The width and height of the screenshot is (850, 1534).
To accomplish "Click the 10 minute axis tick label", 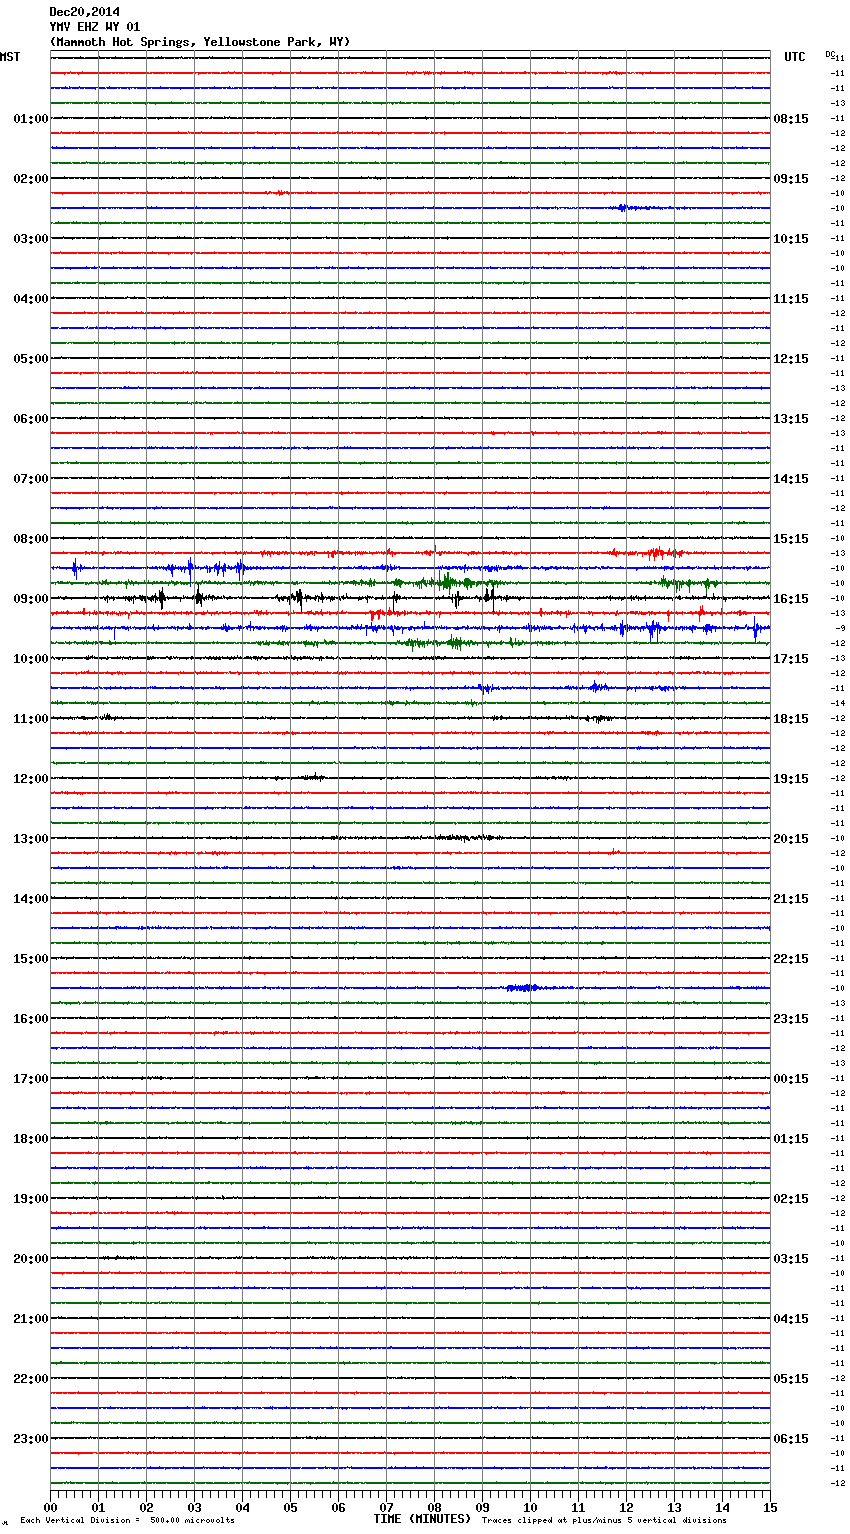I will 530,1507.
